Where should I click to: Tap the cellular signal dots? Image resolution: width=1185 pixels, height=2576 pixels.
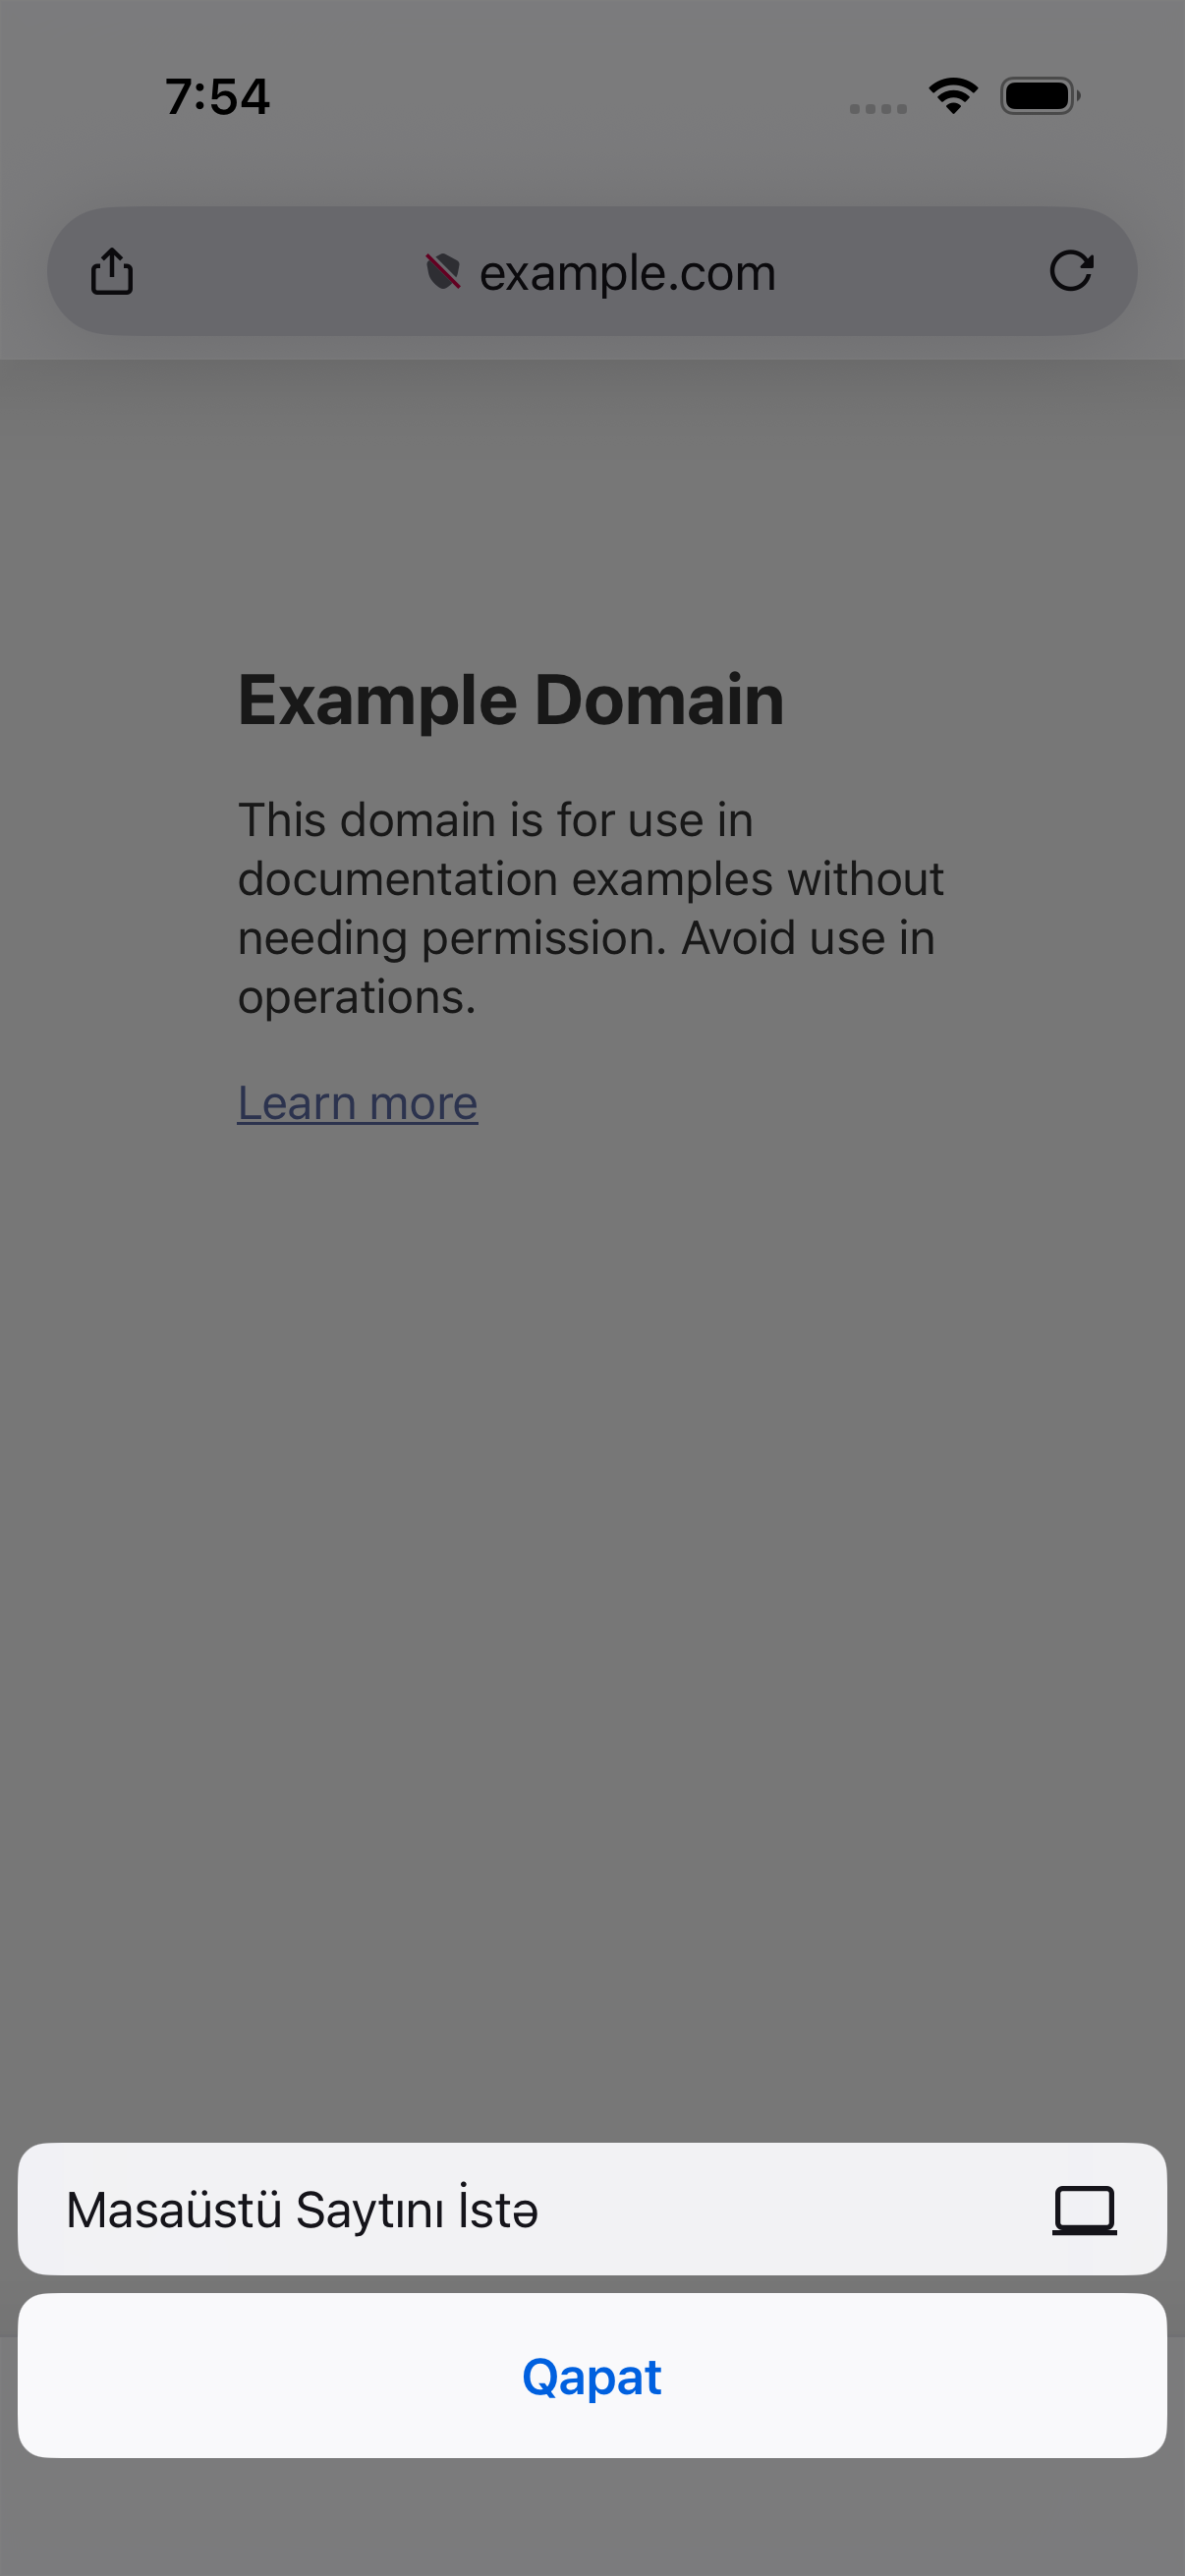pos(878,108)
